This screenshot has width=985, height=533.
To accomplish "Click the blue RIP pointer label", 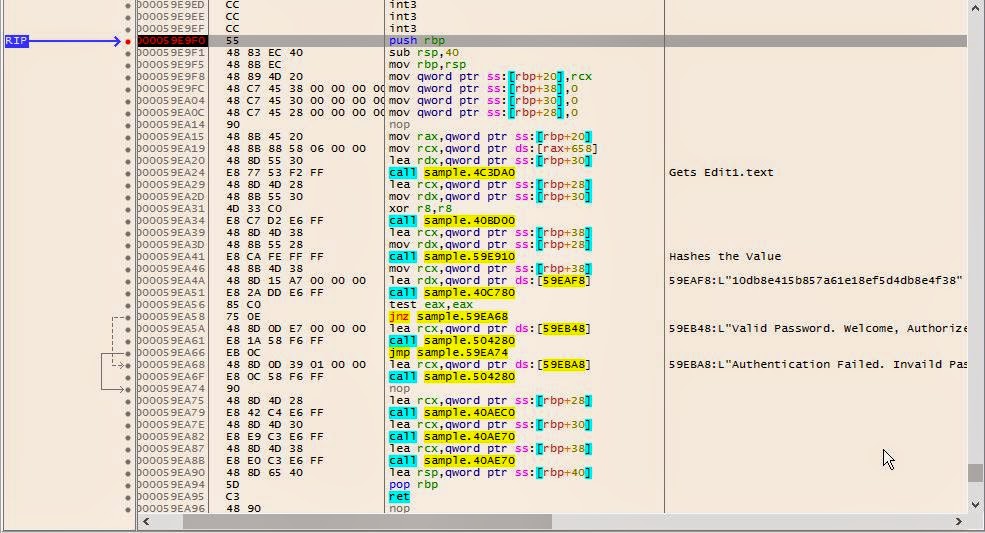I will [17, 41].
